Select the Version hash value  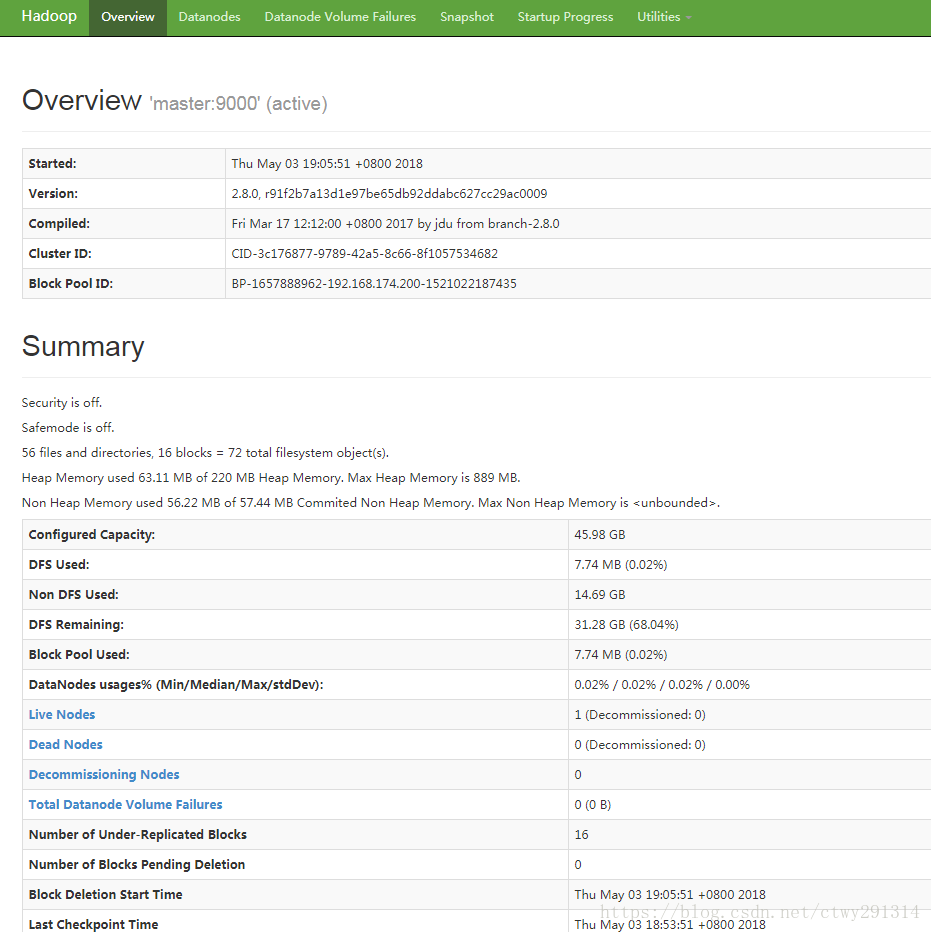click(389, 193)
